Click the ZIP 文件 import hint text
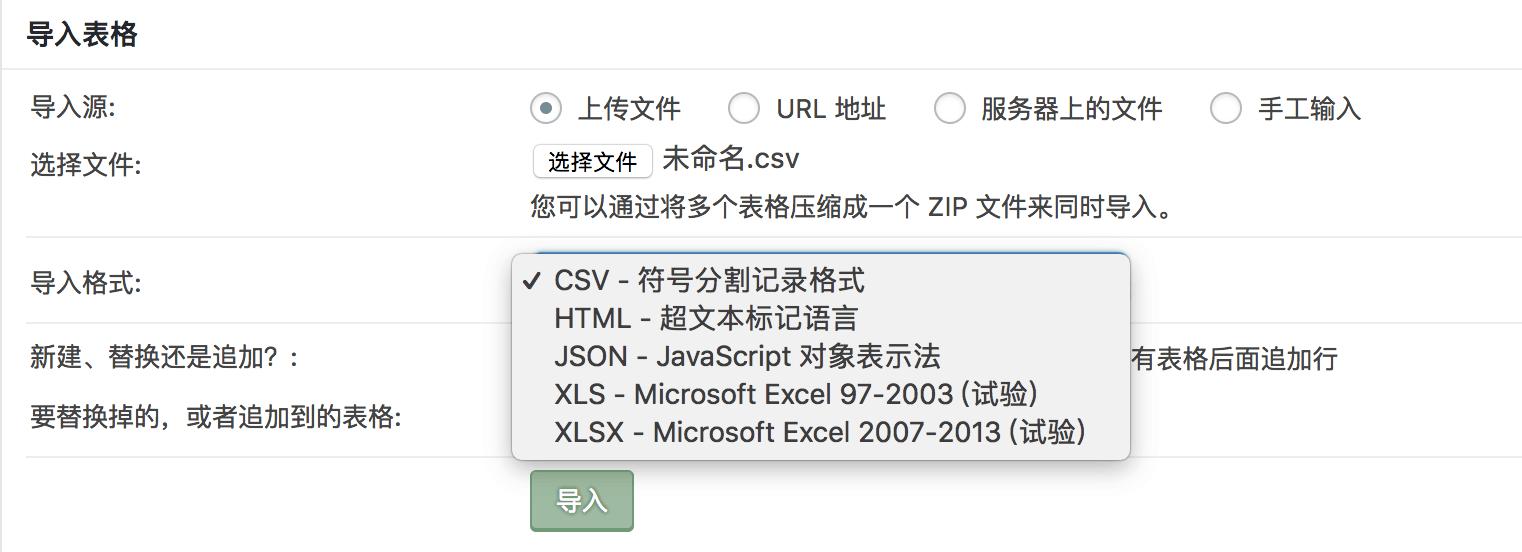Viewport: 1522px width, 552px height. (851, 208)
